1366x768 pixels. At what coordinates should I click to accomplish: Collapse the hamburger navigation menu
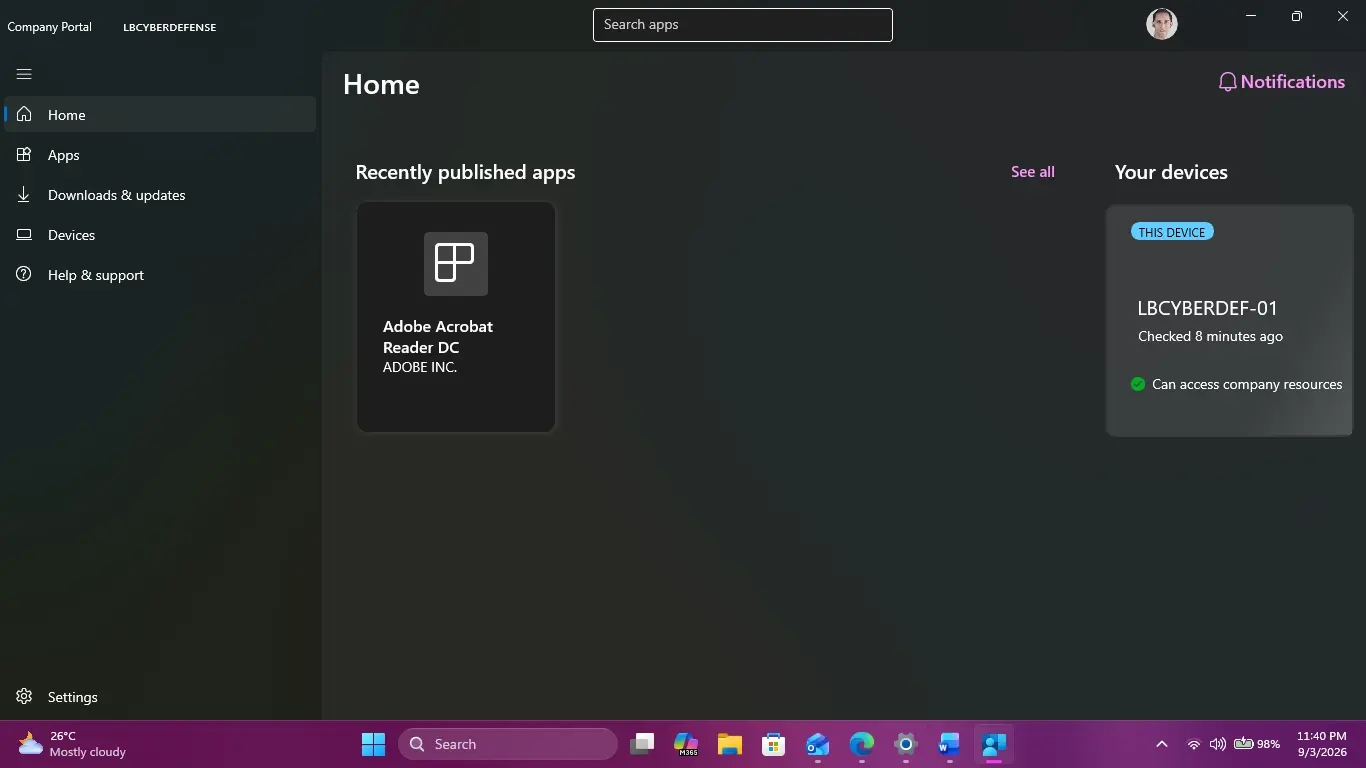coord(24,74)
